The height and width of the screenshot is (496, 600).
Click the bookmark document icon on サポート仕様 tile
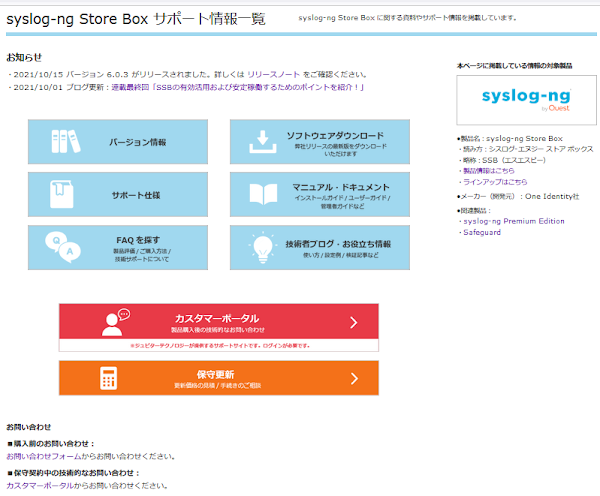click(x=62, y=194)
